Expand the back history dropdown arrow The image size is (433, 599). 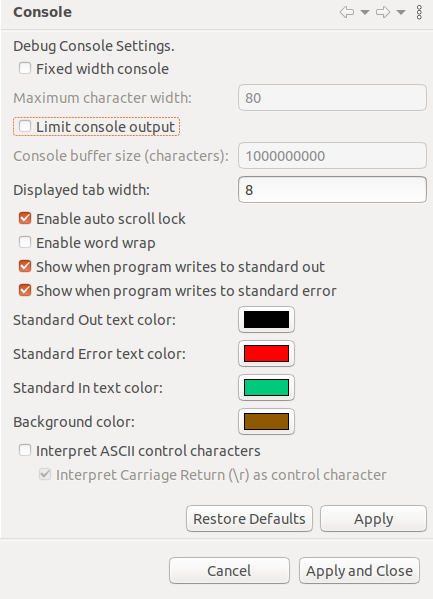(x=365, y=13)
